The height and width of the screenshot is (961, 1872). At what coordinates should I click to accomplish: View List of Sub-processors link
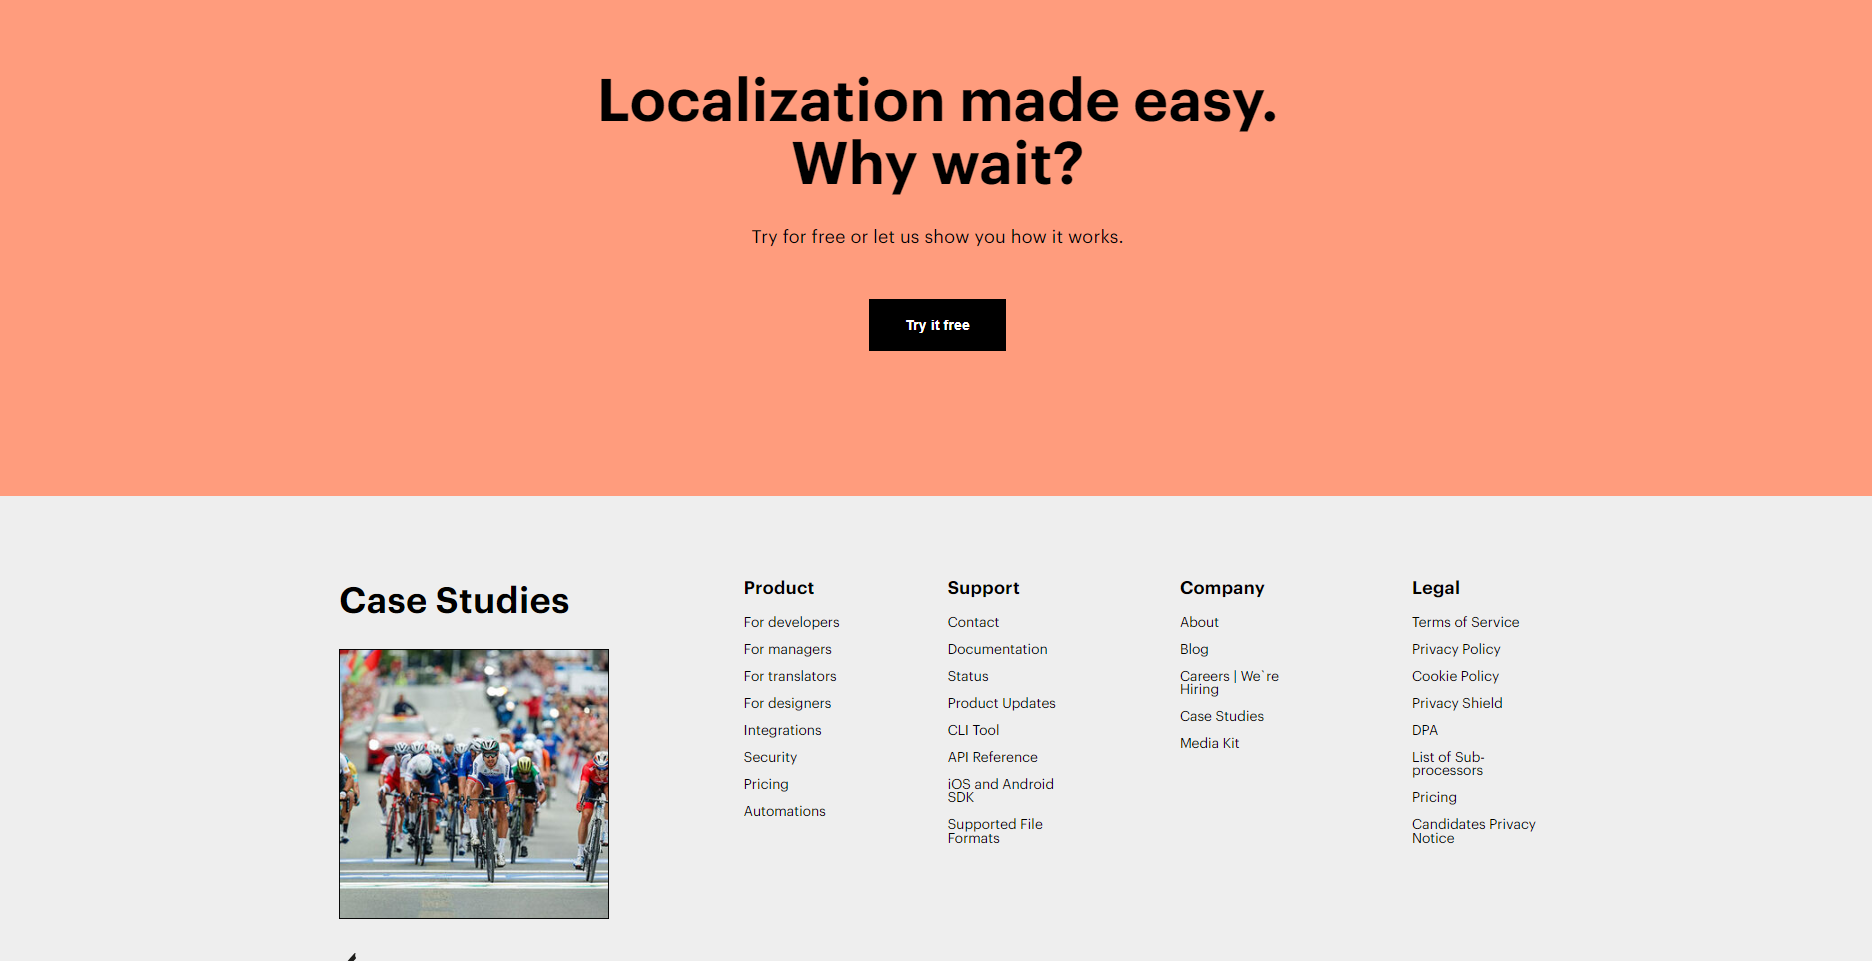coord(1448,763)
